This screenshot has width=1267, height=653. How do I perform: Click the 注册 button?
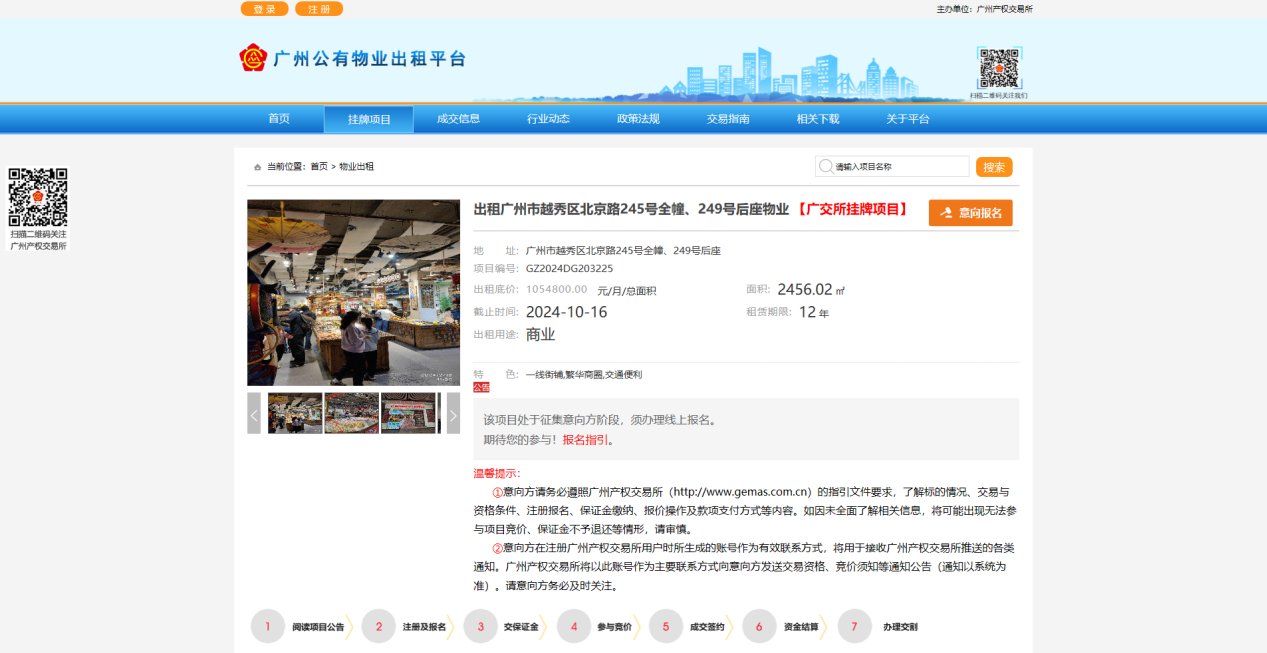pos(318,8)
